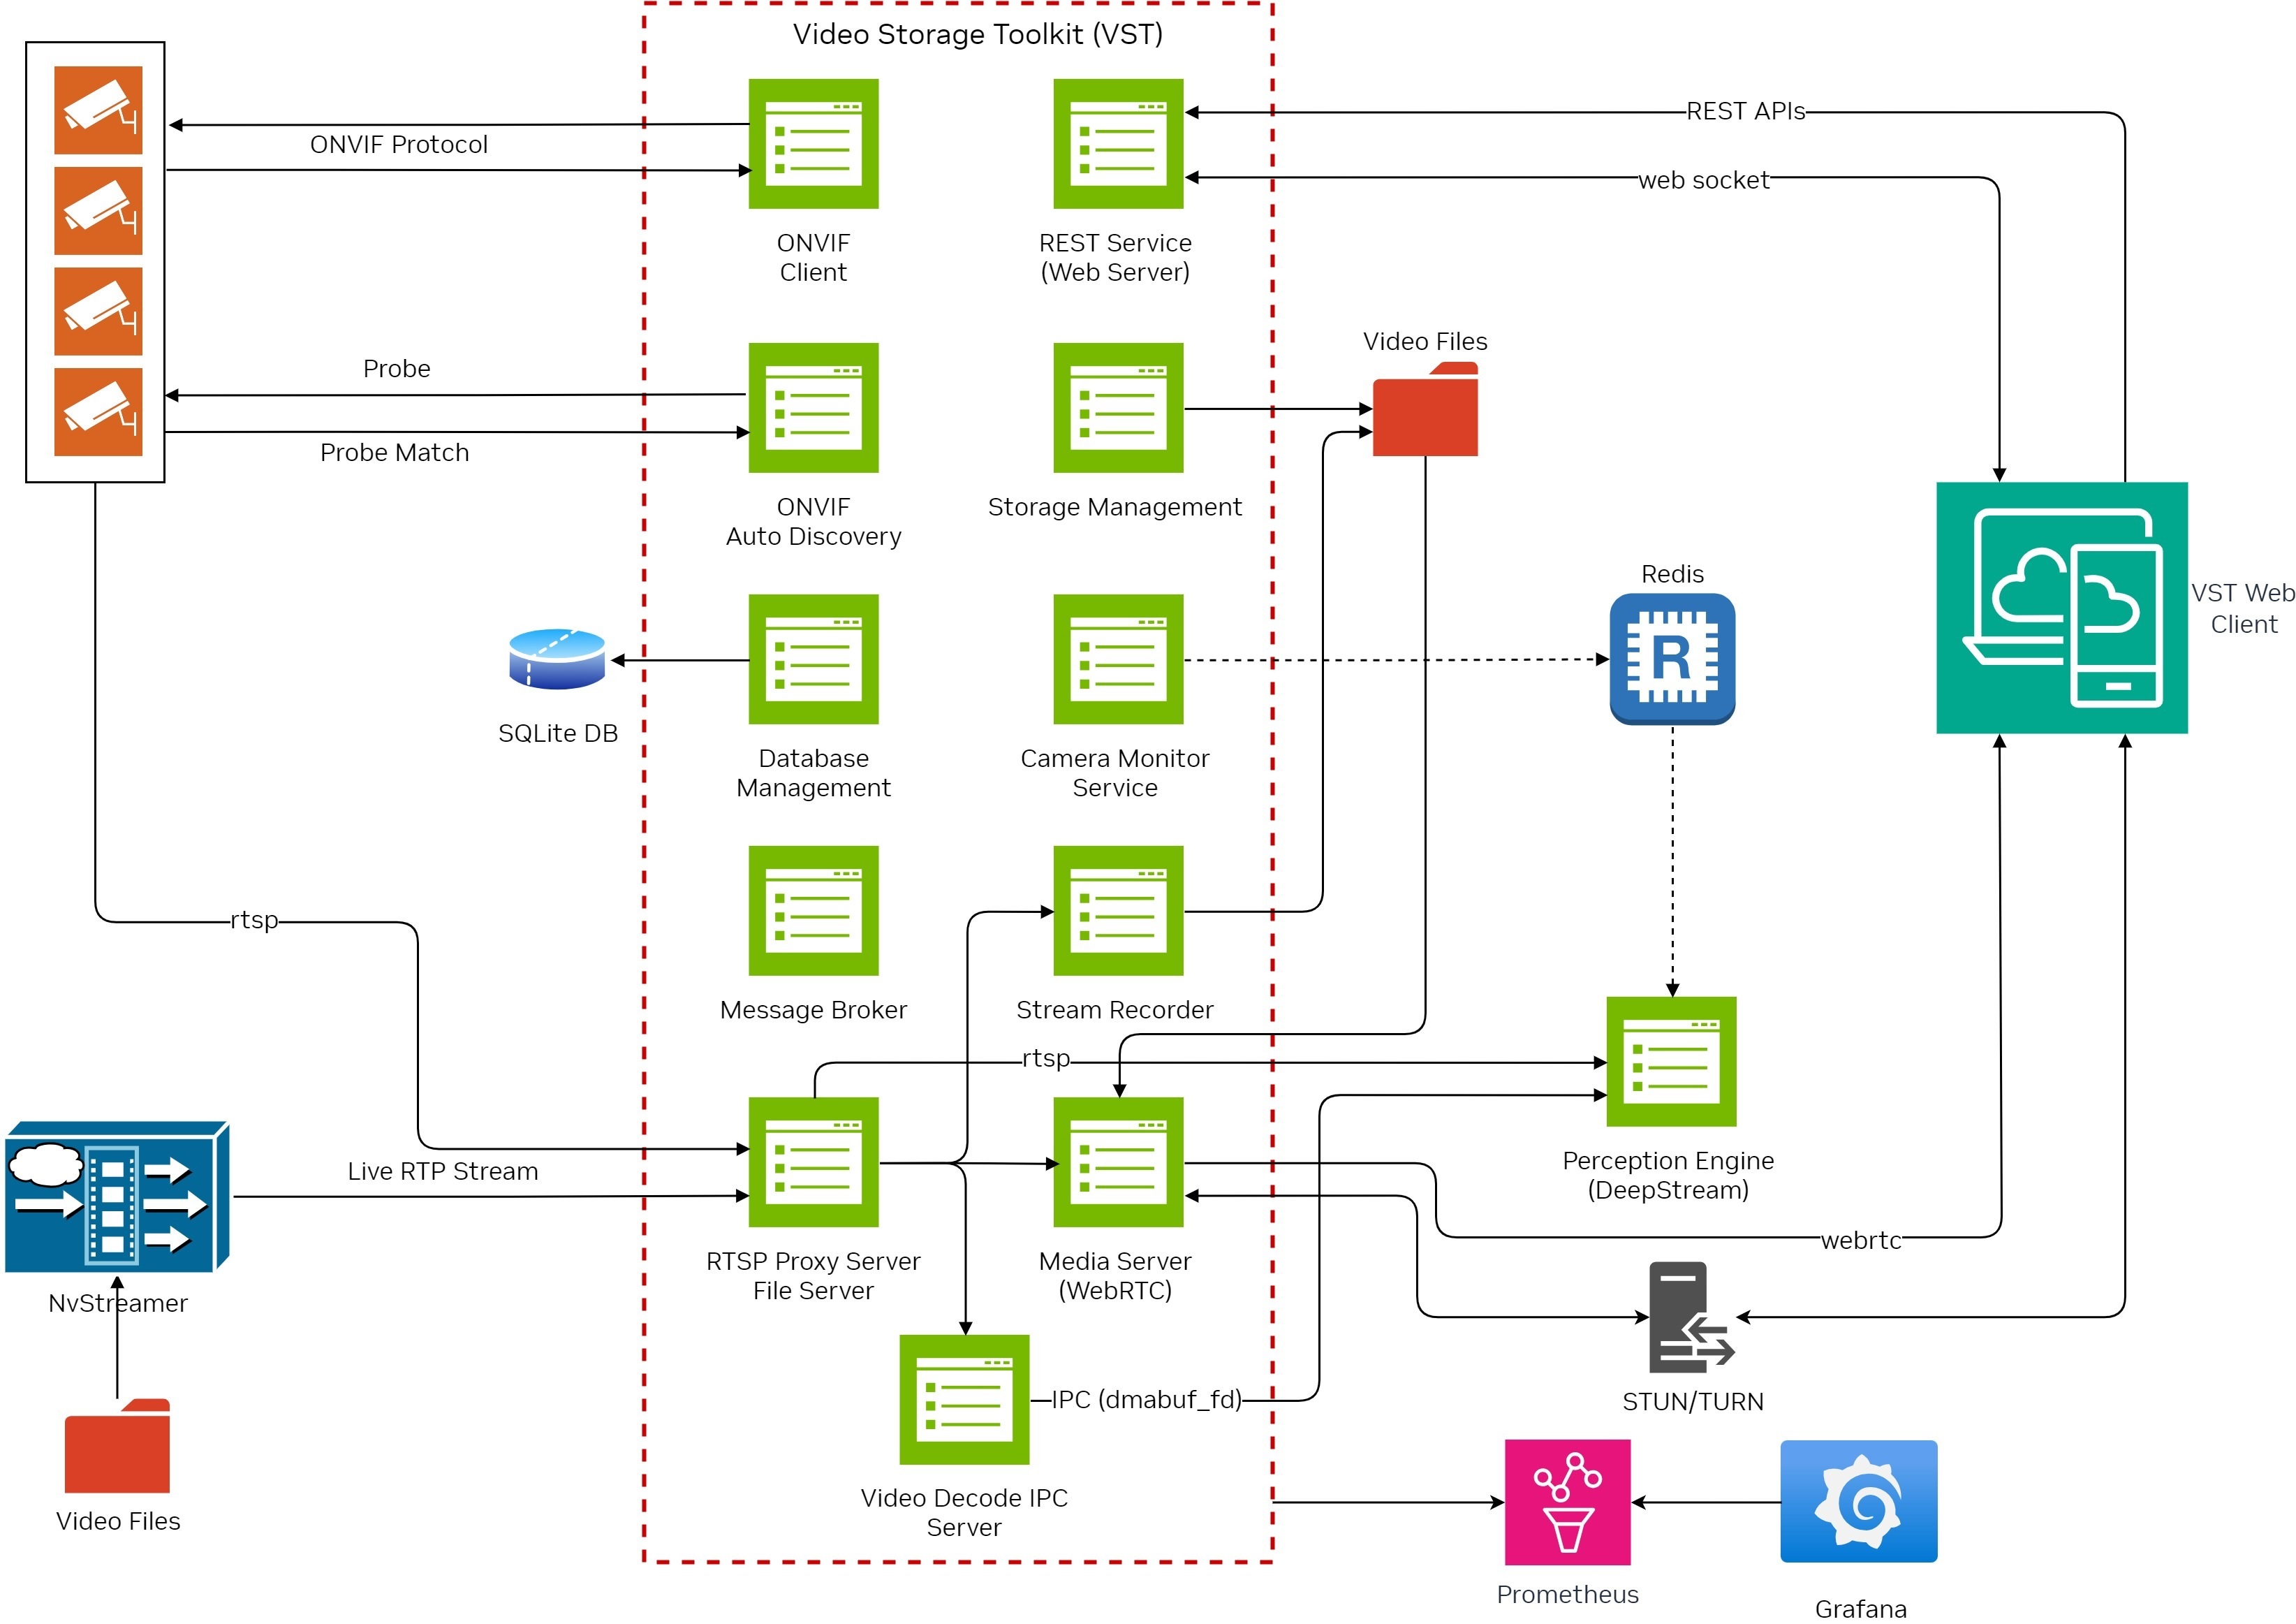
Task: Select the Camera Monitor Service icon
Action: [x=1117, y=660]
